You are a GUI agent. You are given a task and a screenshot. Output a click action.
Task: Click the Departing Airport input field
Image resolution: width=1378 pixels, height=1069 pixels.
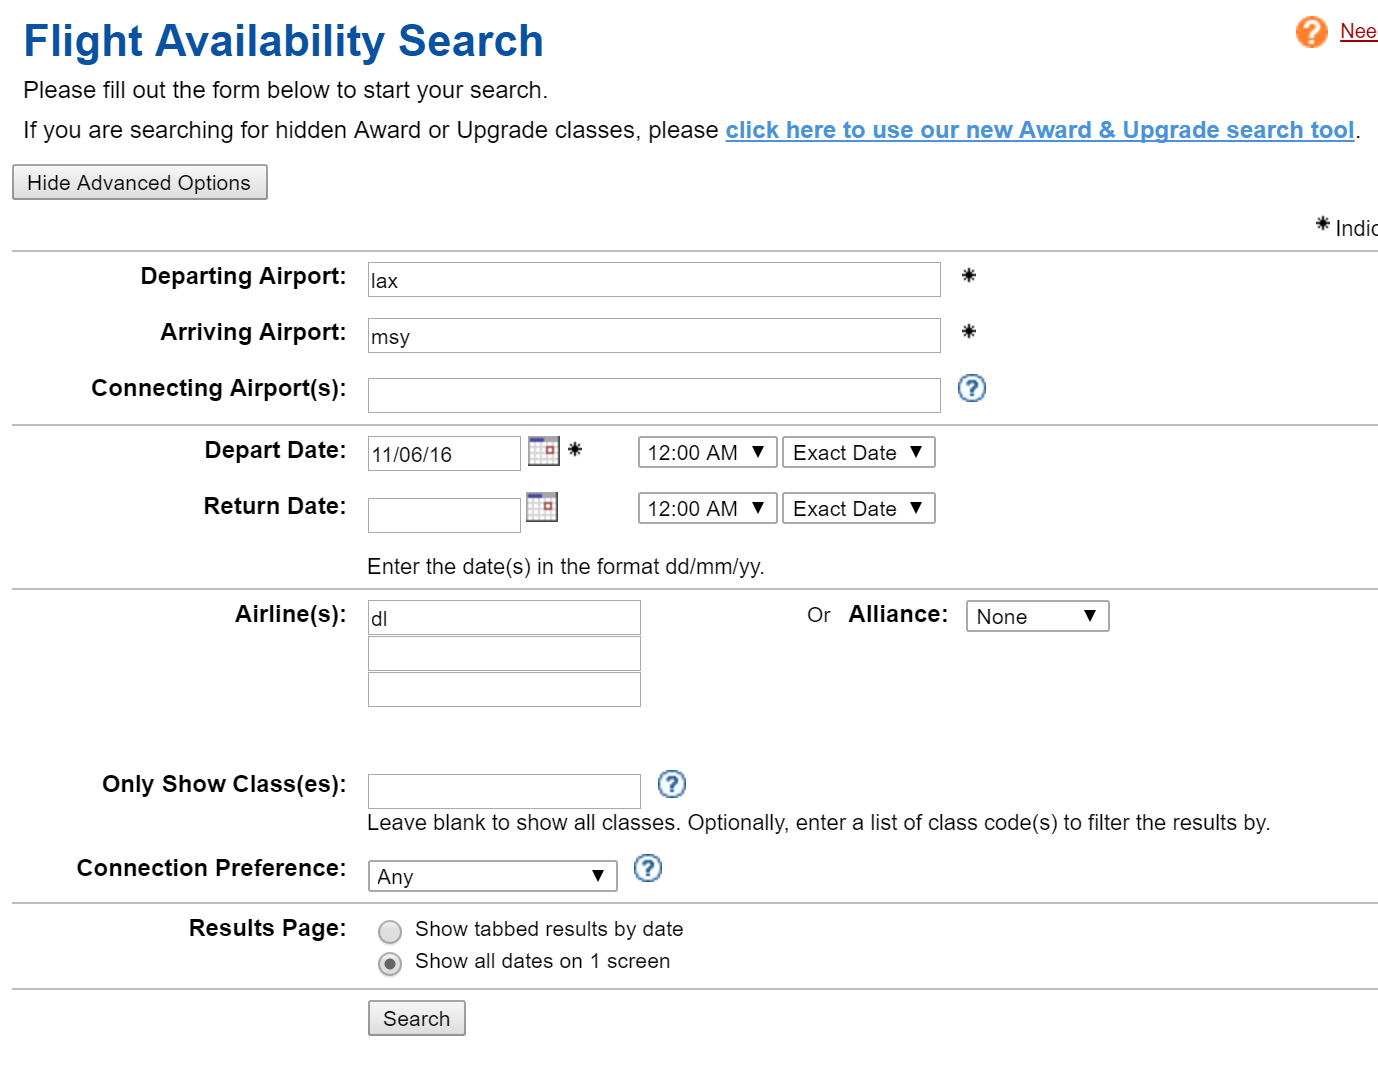click(x=653, y=280)
